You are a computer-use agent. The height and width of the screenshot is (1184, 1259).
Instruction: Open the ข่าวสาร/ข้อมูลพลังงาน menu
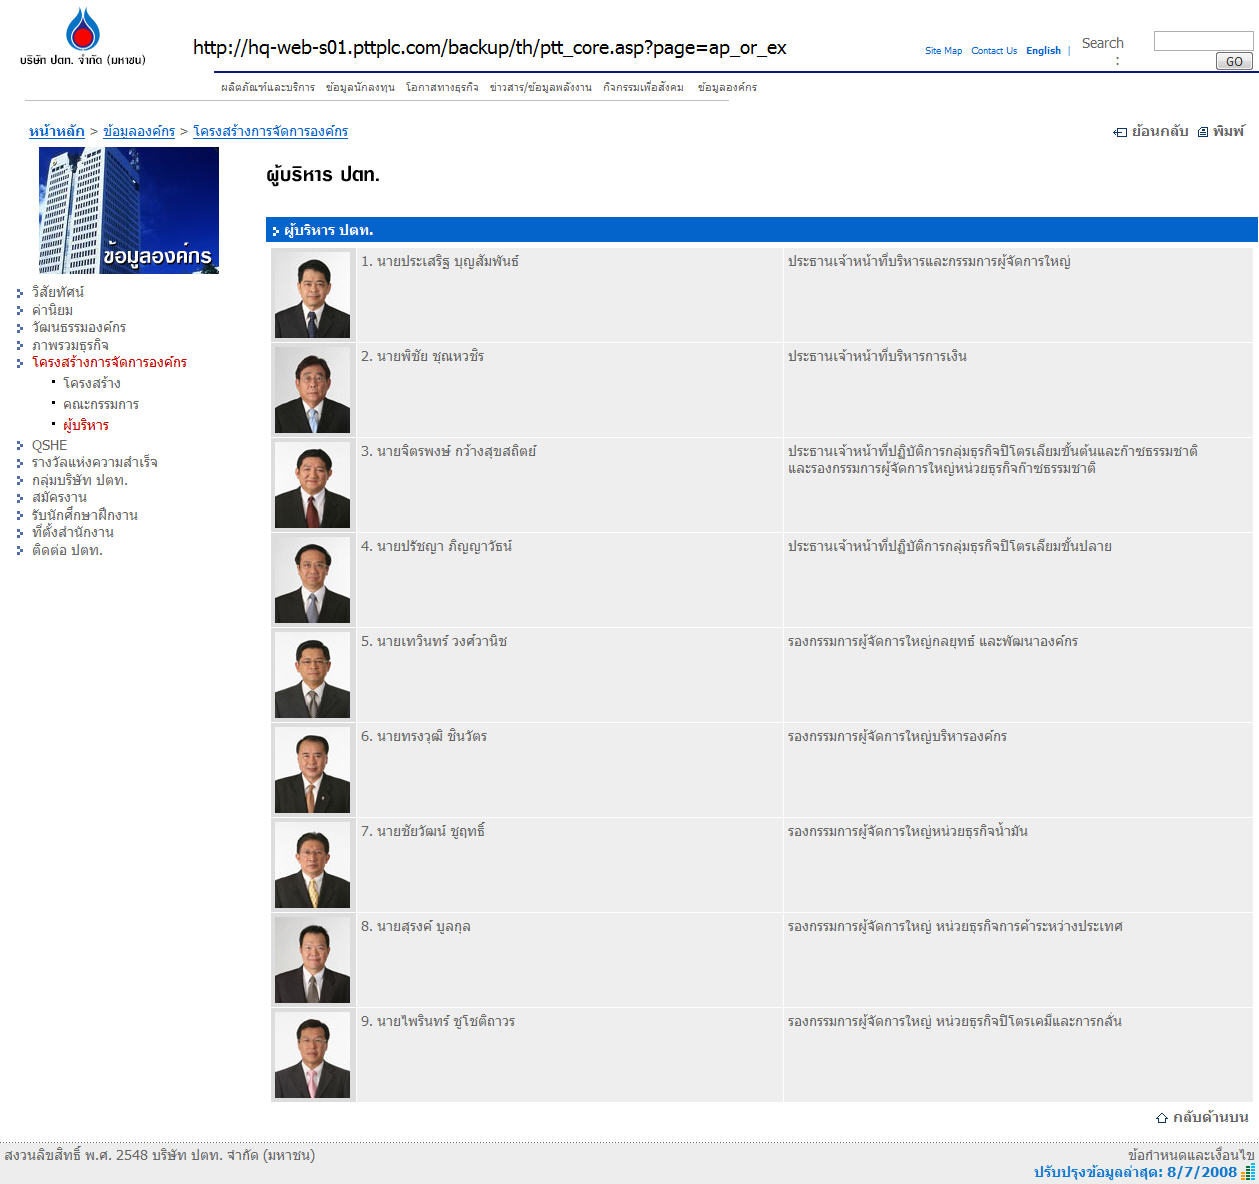(541, 88)
